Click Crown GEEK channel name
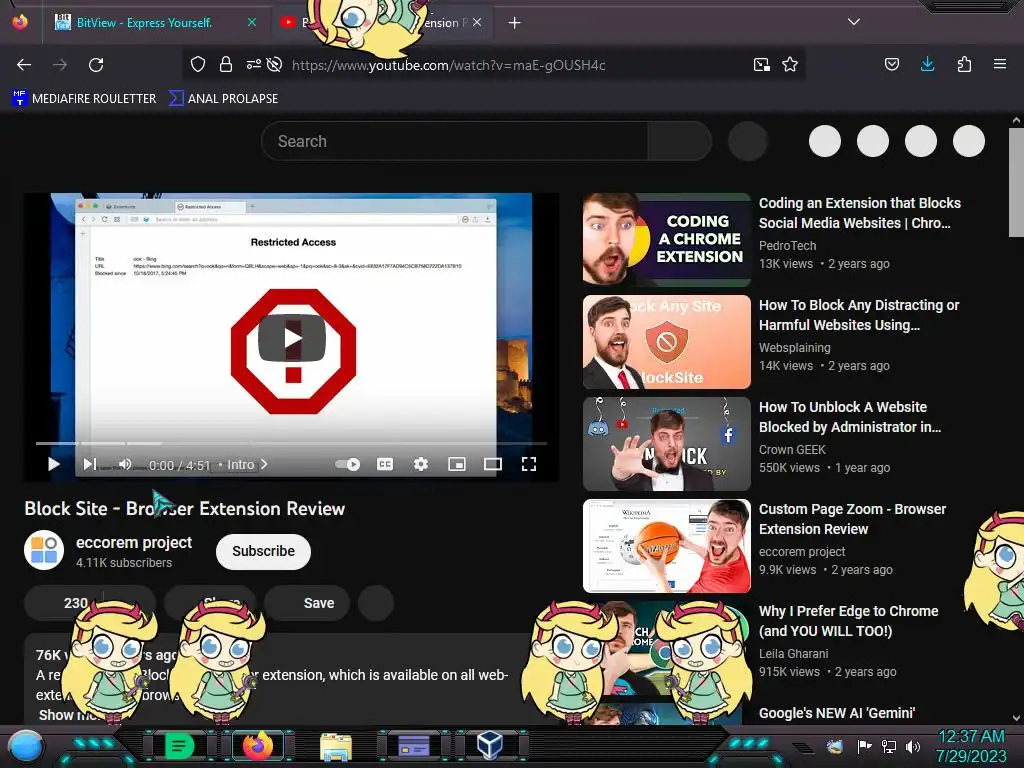This screenshot has width=1024, height=768. pos(792,449)
